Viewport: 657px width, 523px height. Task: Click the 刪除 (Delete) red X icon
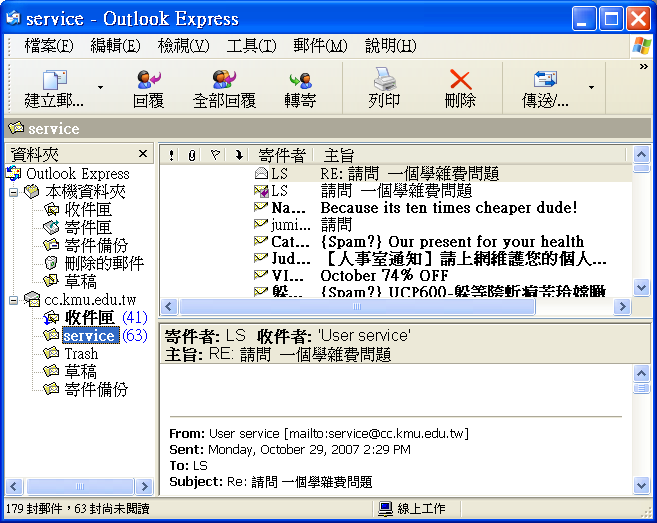460,79
